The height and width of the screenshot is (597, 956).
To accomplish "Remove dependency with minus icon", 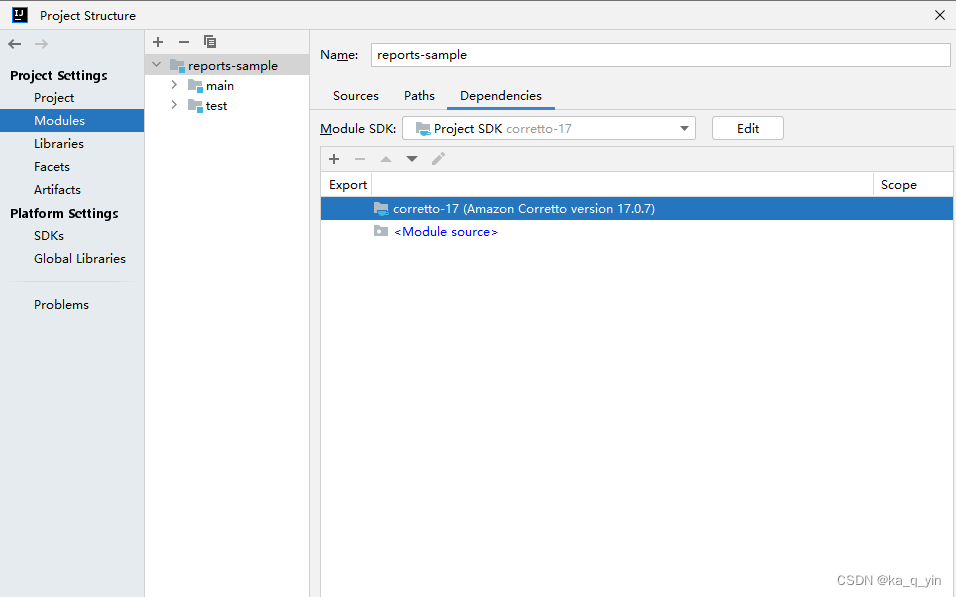I will (360, 159).
